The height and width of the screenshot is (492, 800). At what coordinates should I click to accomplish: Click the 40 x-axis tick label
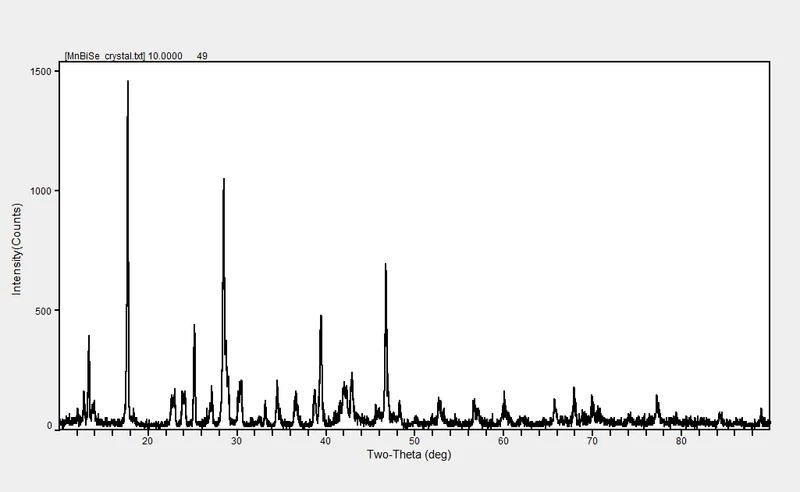click(x=326, y=441)
